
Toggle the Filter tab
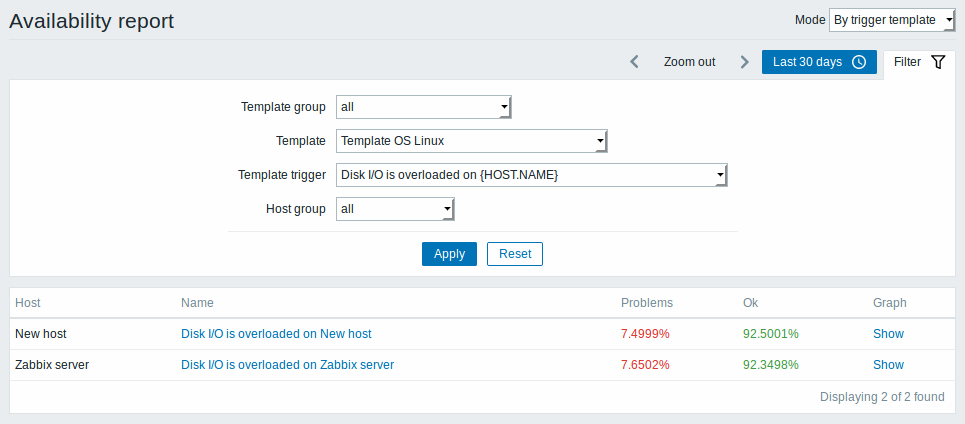pos(919,62)
